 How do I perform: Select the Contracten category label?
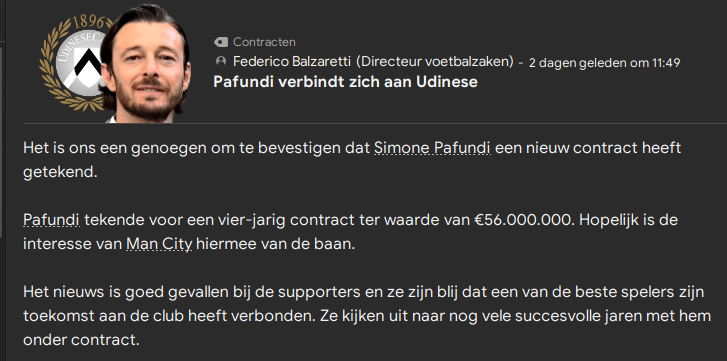click(264, 42)
